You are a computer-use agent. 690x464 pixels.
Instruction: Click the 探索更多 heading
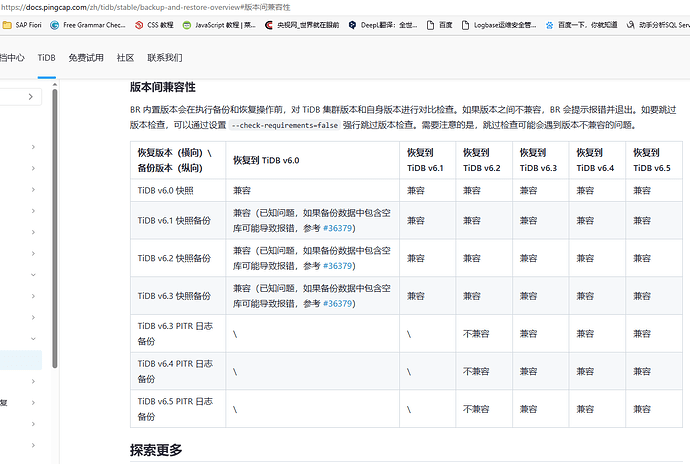coord(156,450)
